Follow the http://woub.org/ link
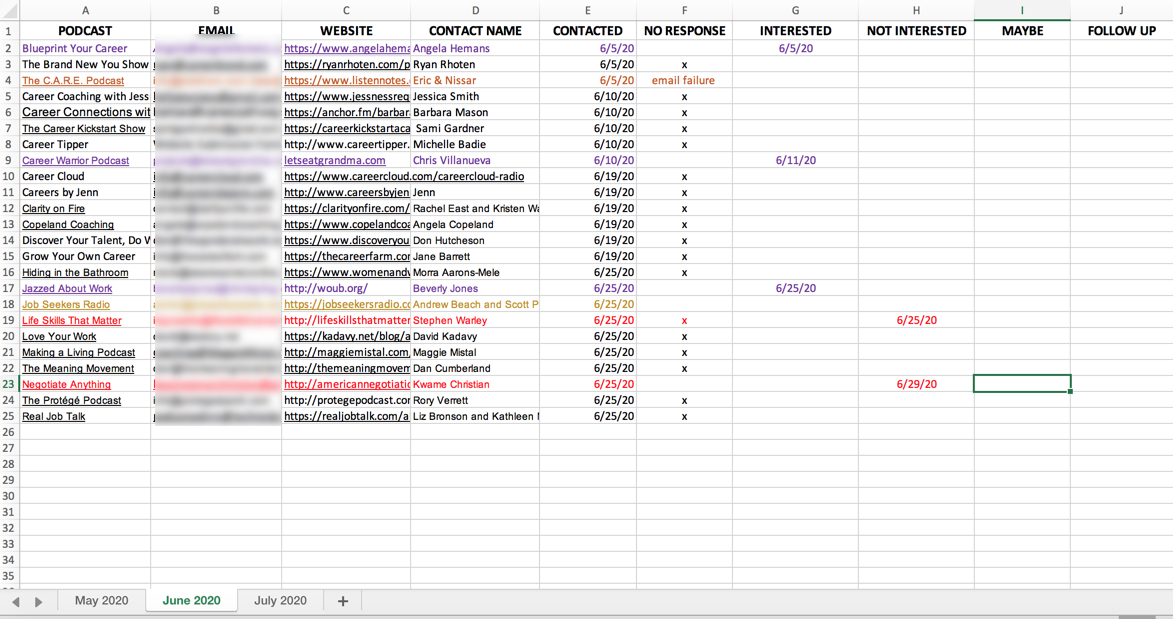Image resolution: width=1173 pixels, height=619 pixels. pyautogui.click(x=326, y=288)
